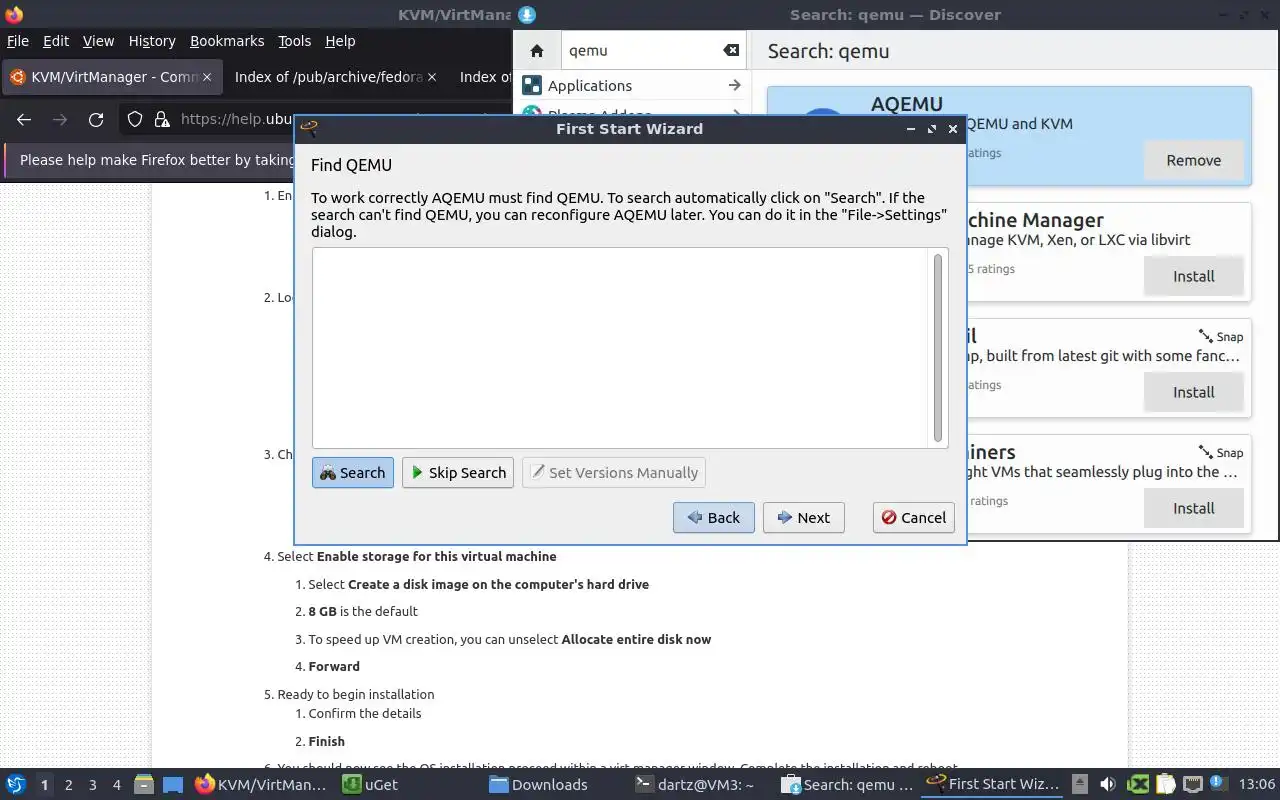Click Skip Search in the wizard
The width and height of the screenshot is (1280, 800).
pos(458,473)
